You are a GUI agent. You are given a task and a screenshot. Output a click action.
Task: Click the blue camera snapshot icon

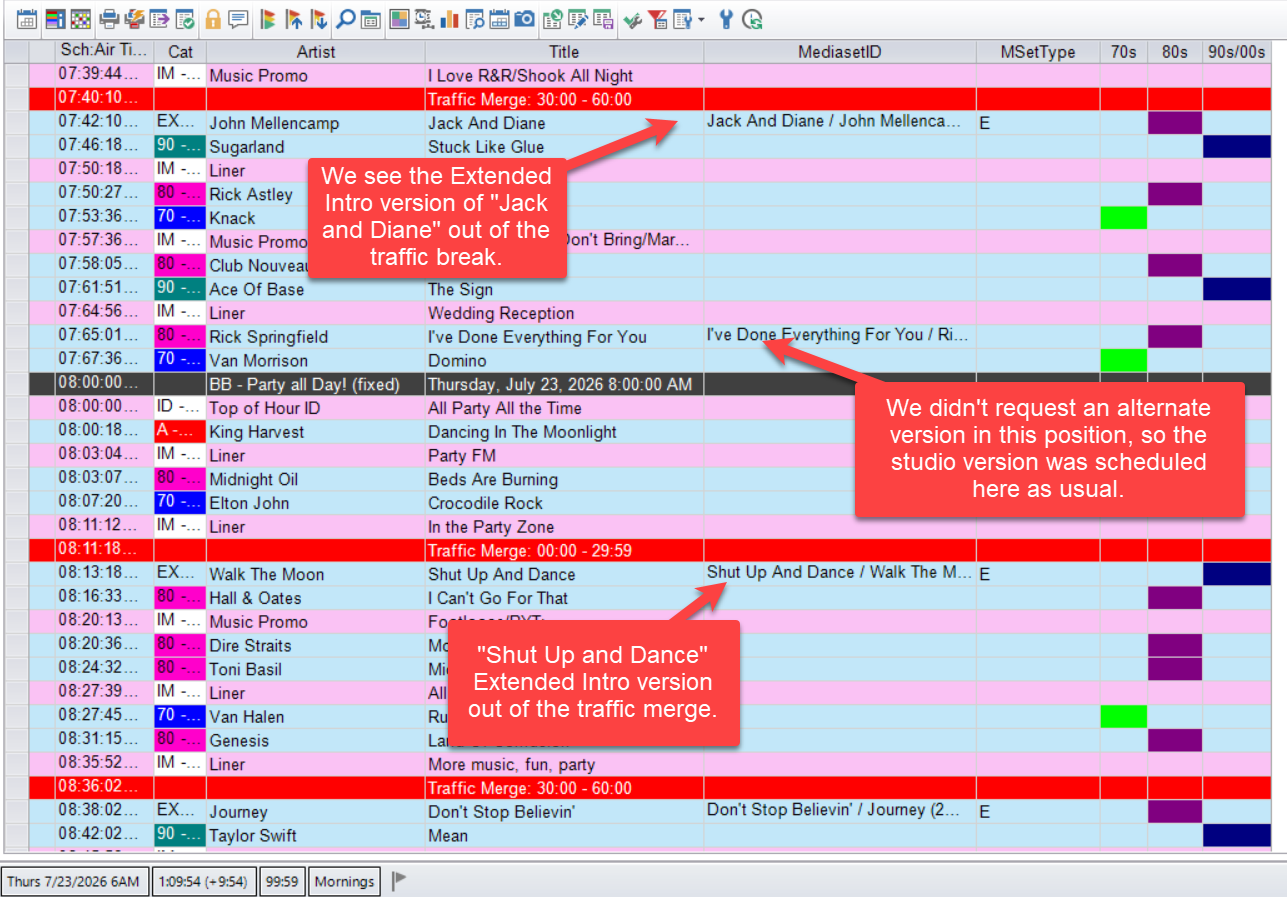click(524, 19)
